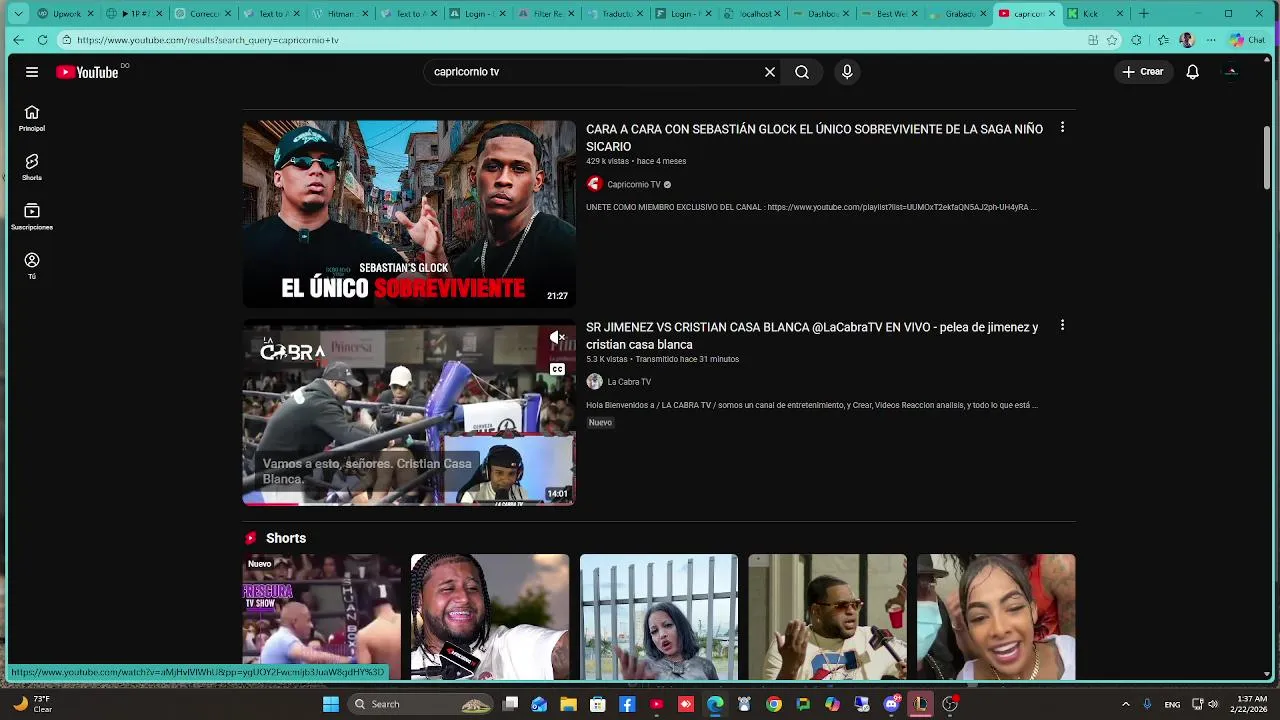The width and height of the screenshot is (1280, 720).
Task: Switch to the Upwork tab
Action: [65, 14]
